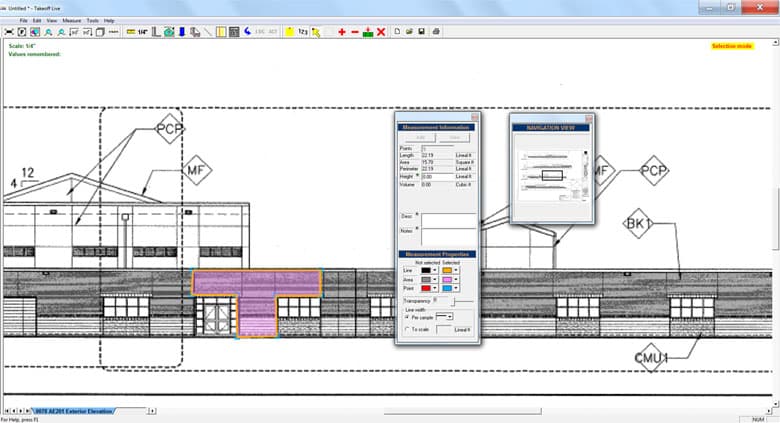Open the Area selected color dropdown

point(457,279)
